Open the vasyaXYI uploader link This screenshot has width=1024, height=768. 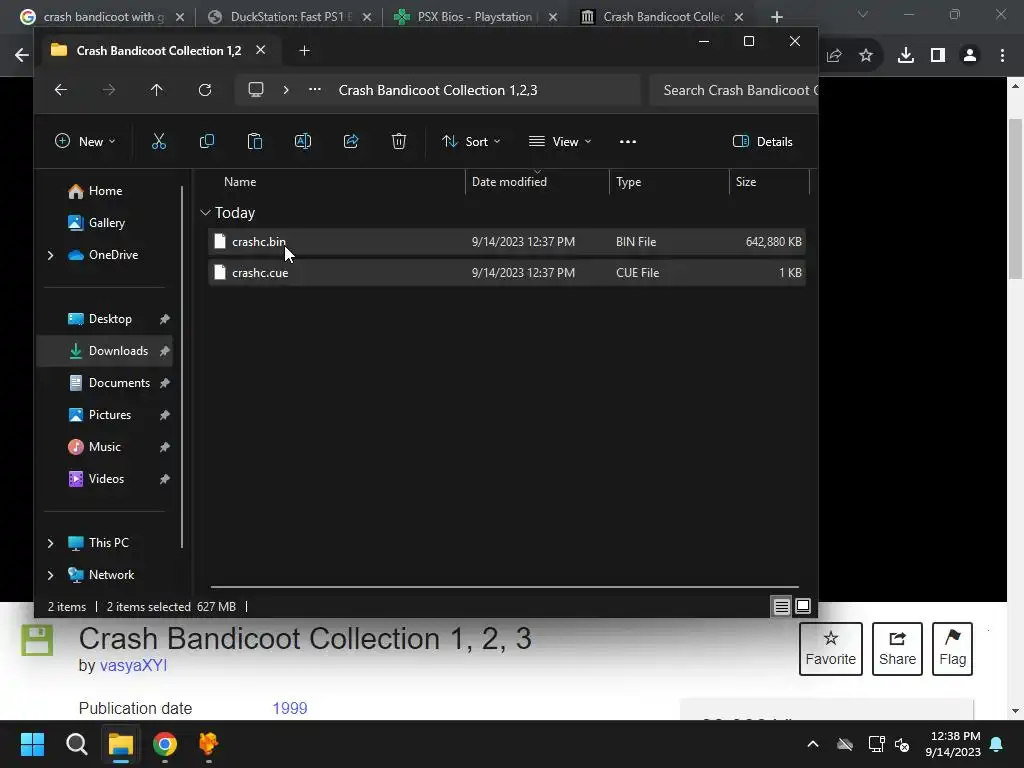[x=133, y=665]
